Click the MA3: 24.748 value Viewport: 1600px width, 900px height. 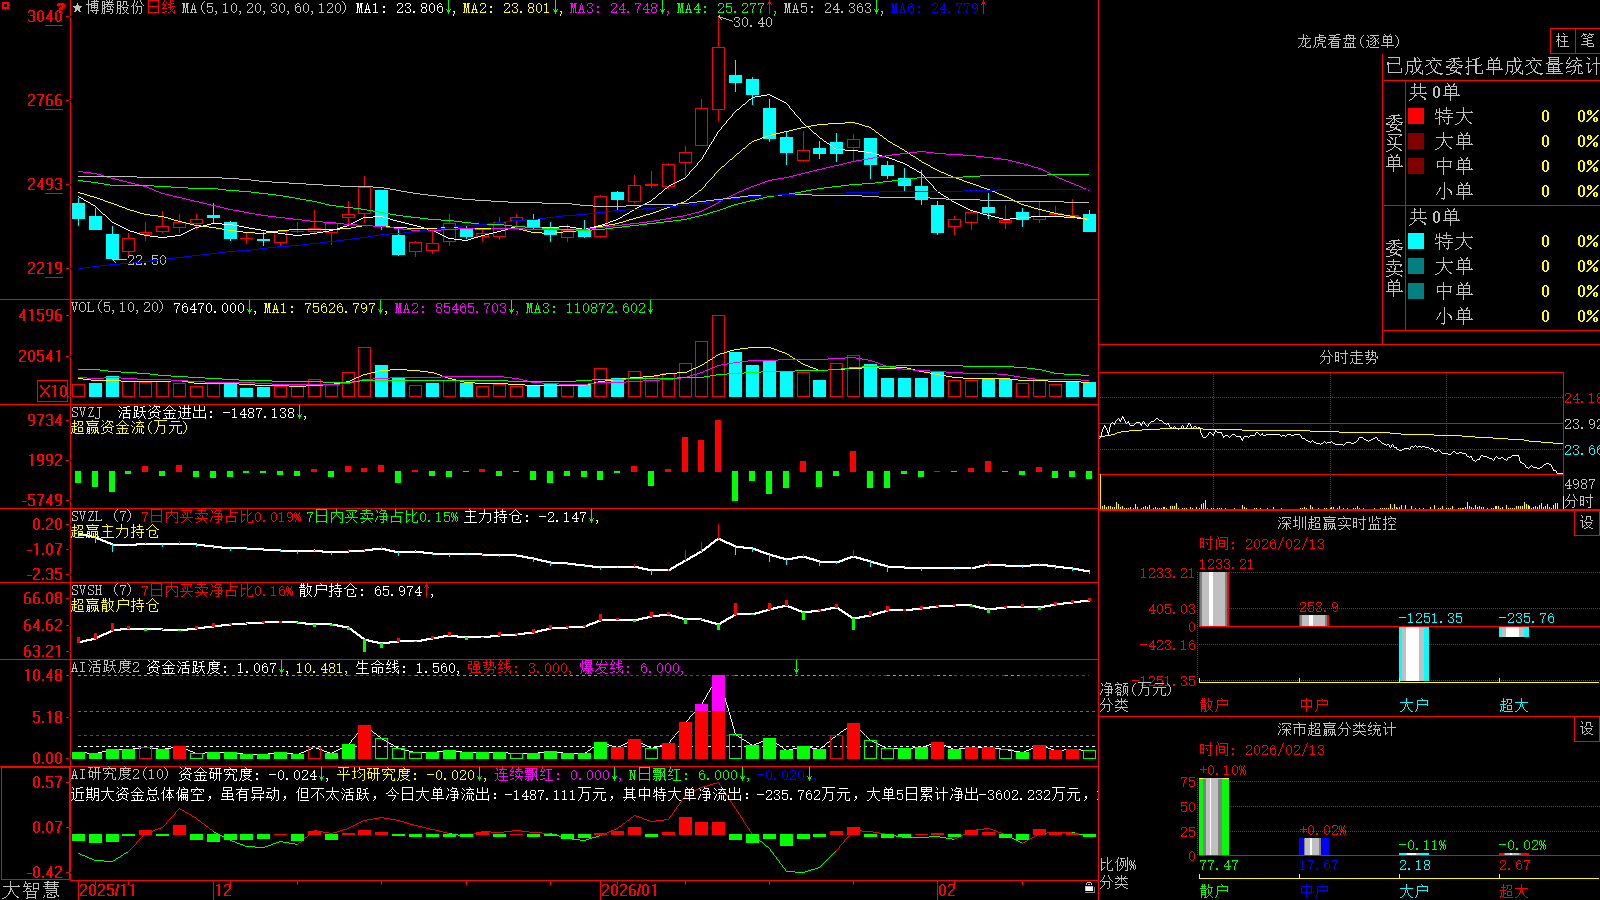click(x=617, y=8)
